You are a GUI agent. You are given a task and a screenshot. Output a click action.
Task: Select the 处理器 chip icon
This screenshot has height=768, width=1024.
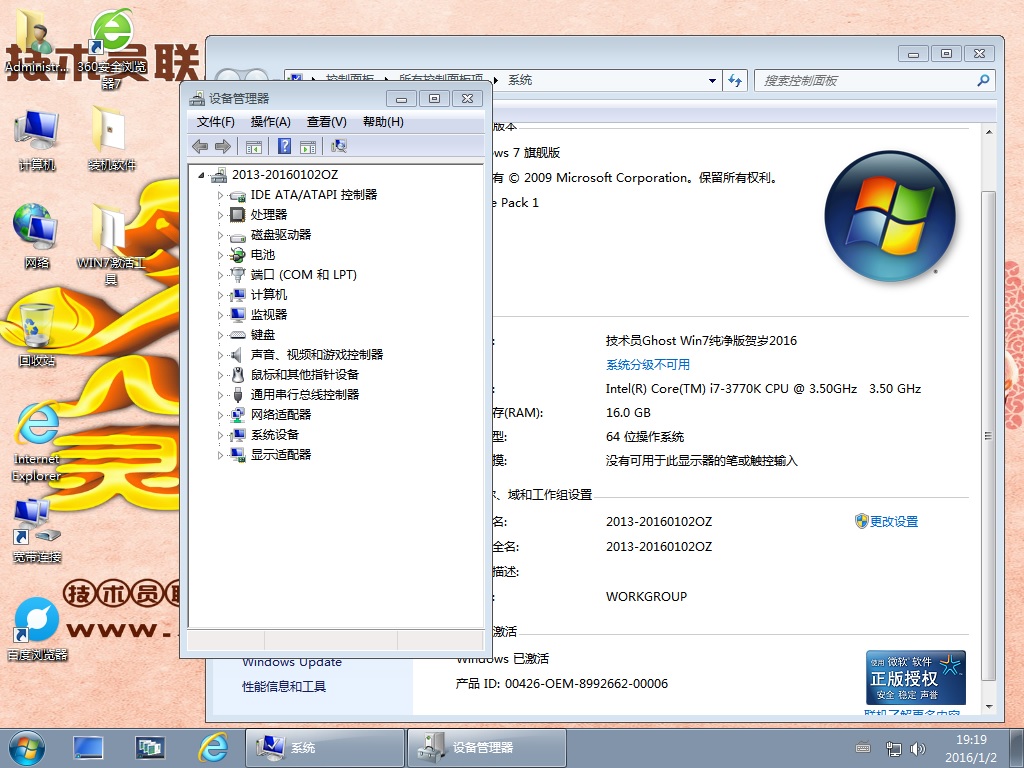[238, 215]
